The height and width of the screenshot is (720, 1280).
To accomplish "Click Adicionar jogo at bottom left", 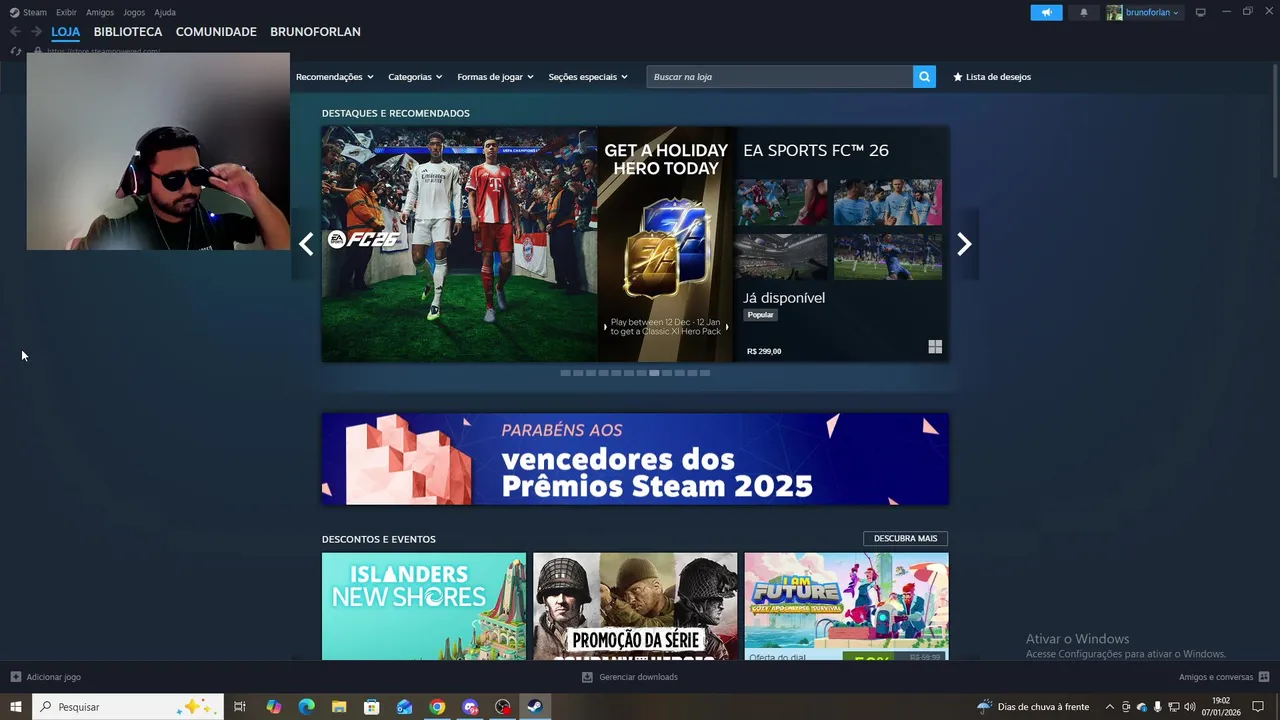I will (x=46, y=677).
